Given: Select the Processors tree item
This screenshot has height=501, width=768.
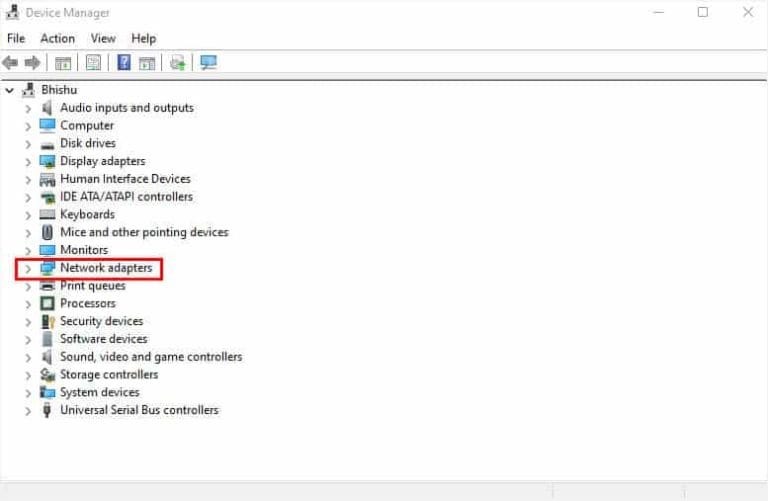Looking at the screenshot, I should click(x=87, y=304).
